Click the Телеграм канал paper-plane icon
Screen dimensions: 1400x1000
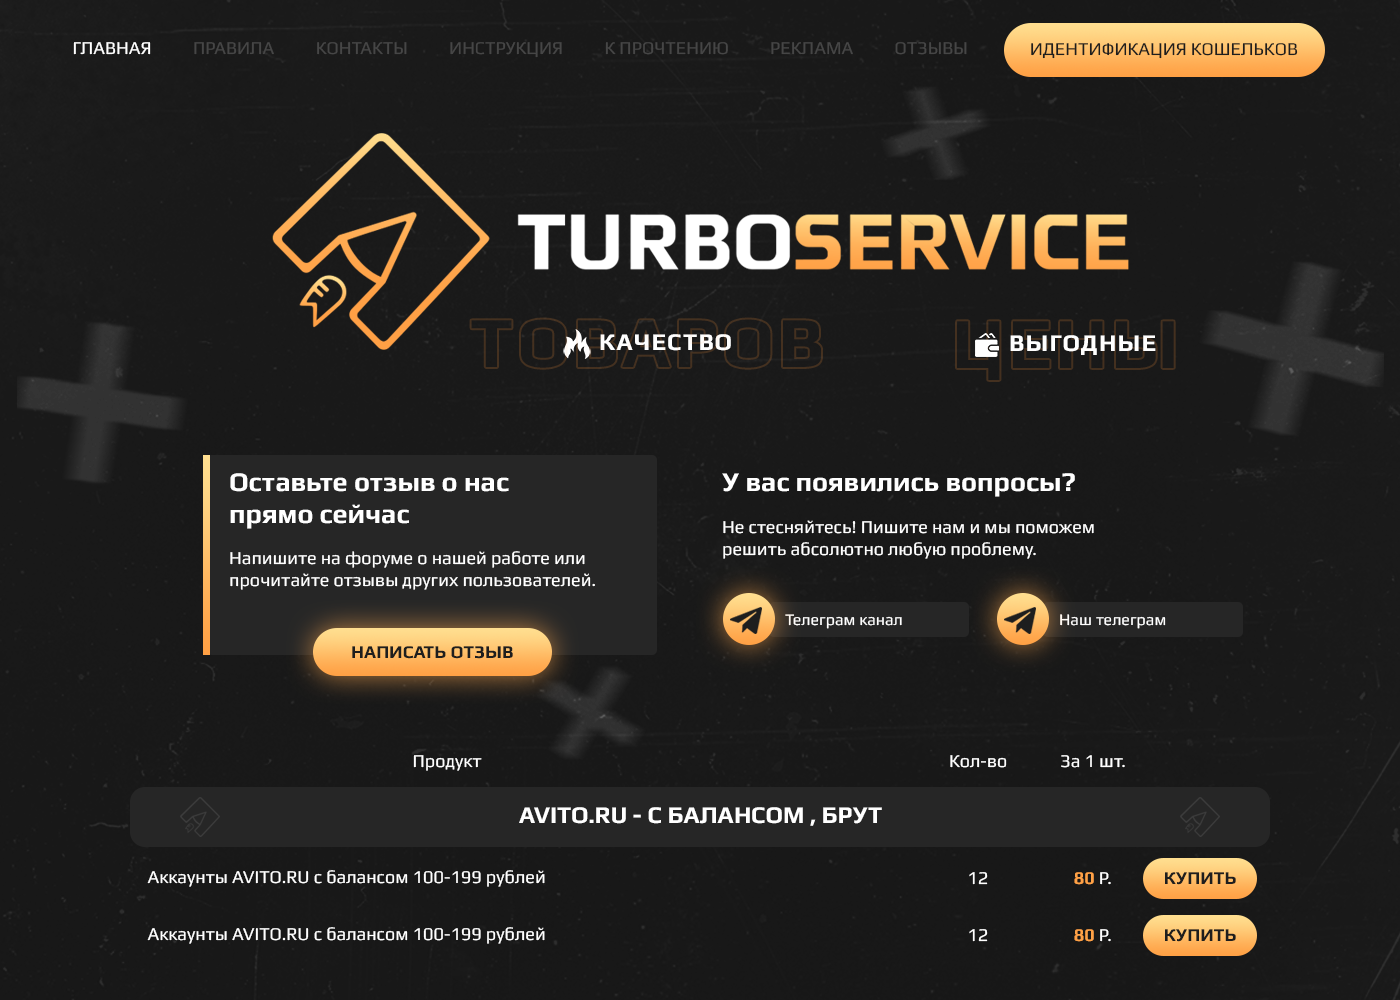click(x=749, y=619)
